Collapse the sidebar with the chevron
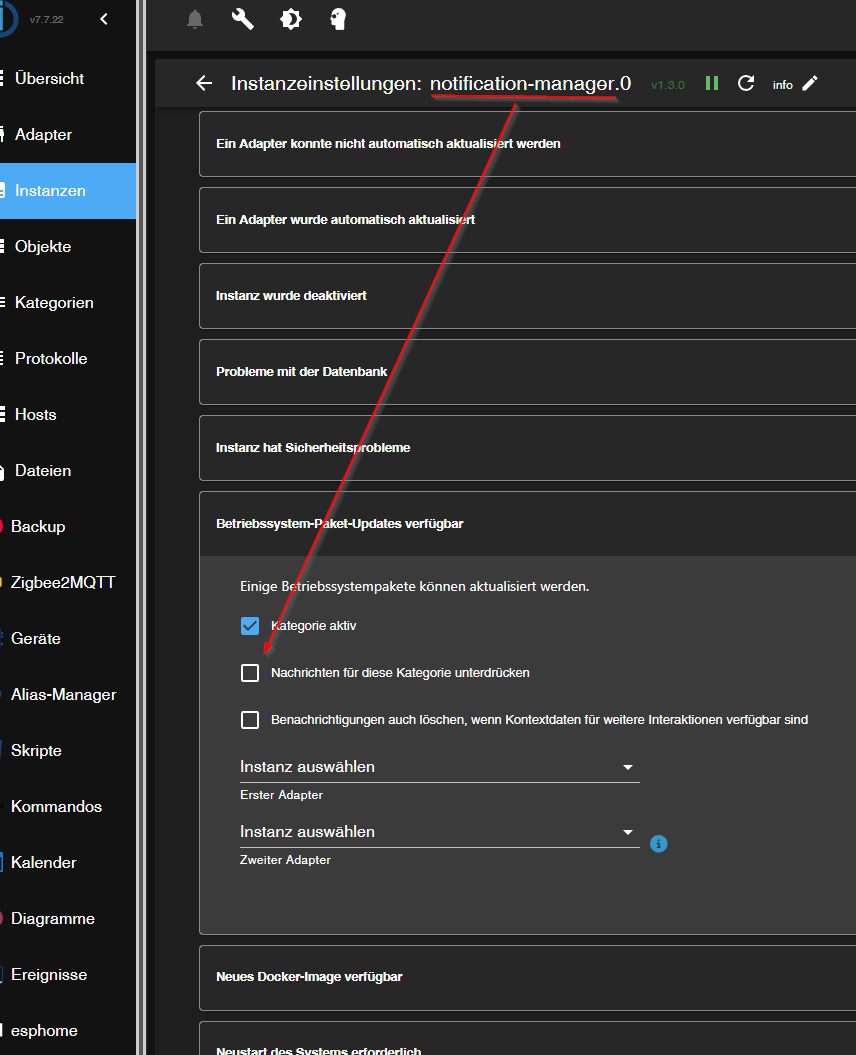 pos(104,19)
